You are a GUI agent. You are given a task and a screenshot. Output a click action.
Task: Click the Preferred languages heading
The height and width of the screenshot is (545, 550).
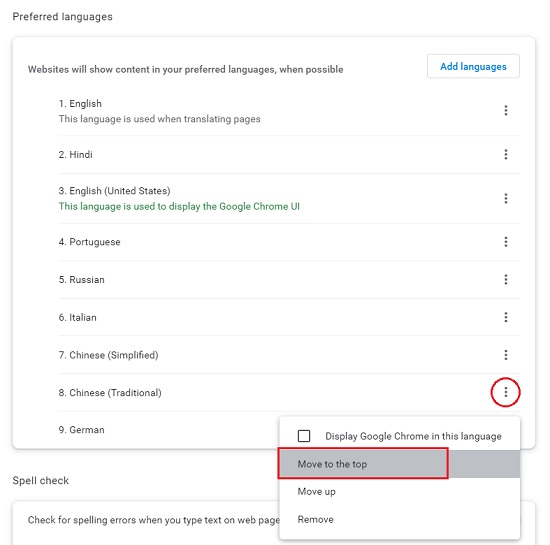pyautogui.click(x=62, y=17)
